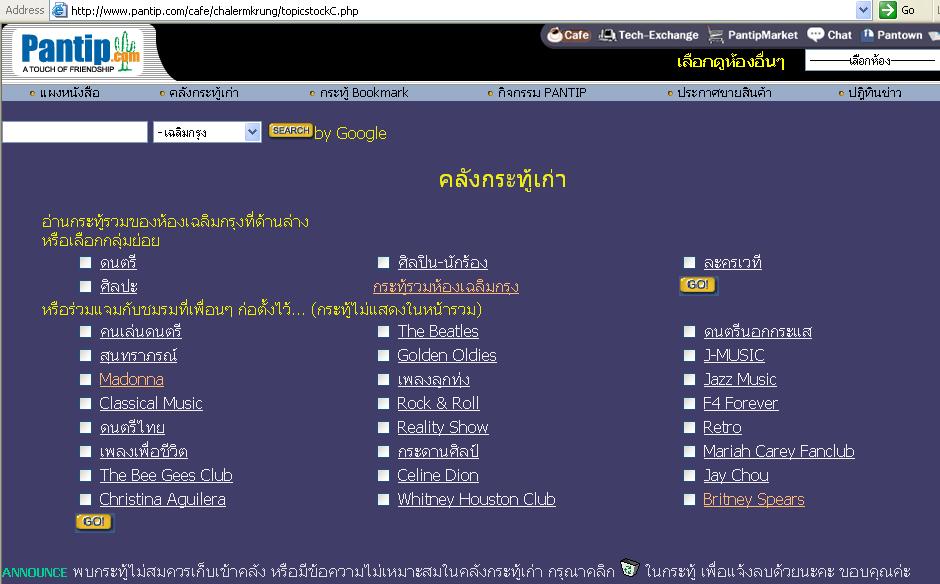Tick the ดนตรี checkbox
This screenshot has height=584, width=940.
point(86,262)
